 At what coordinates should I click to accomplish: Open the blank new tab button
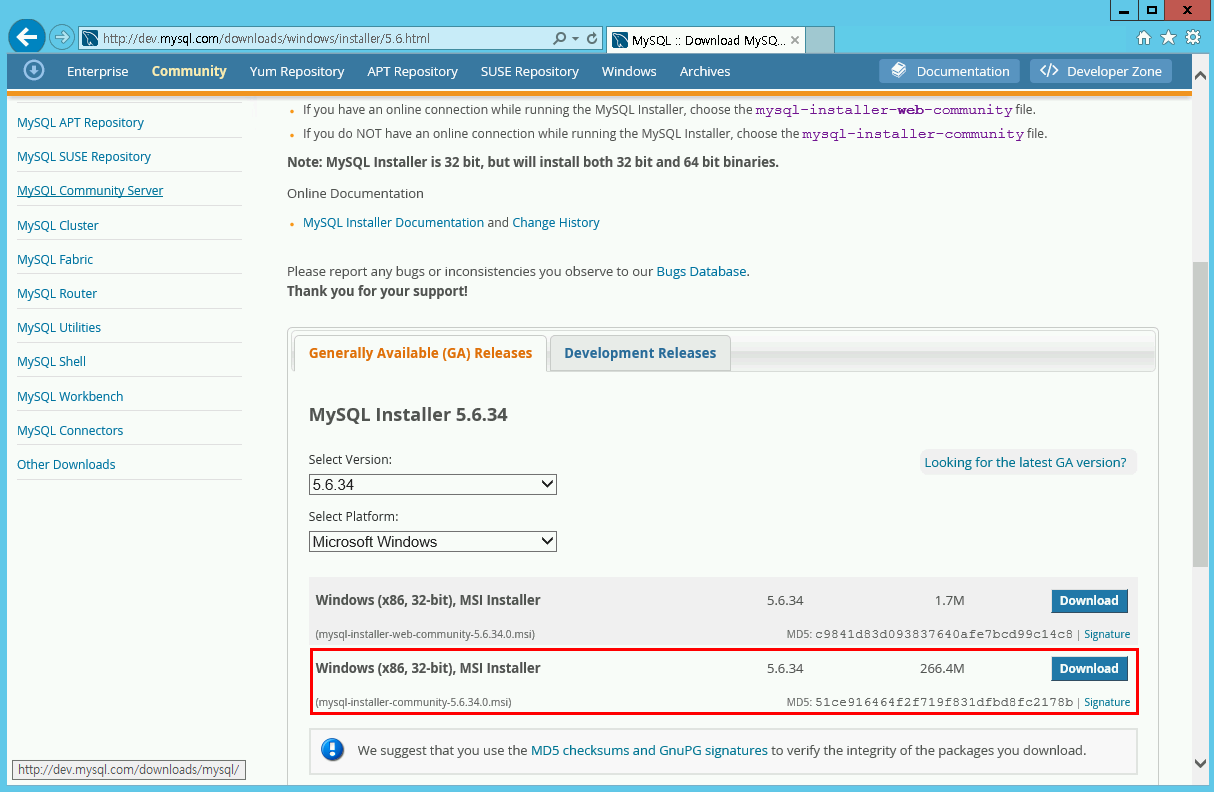[x=820, y=40]
